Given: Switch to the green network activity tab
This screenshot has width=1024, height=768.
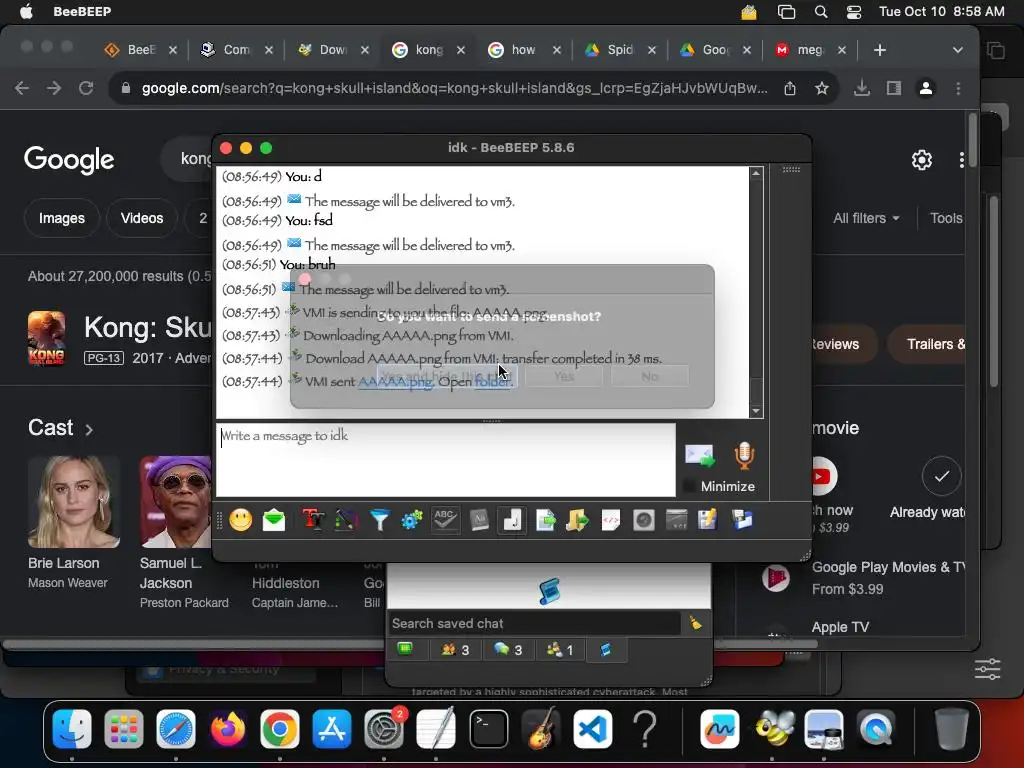Looking at the screenshot, I should coord(405,649).
